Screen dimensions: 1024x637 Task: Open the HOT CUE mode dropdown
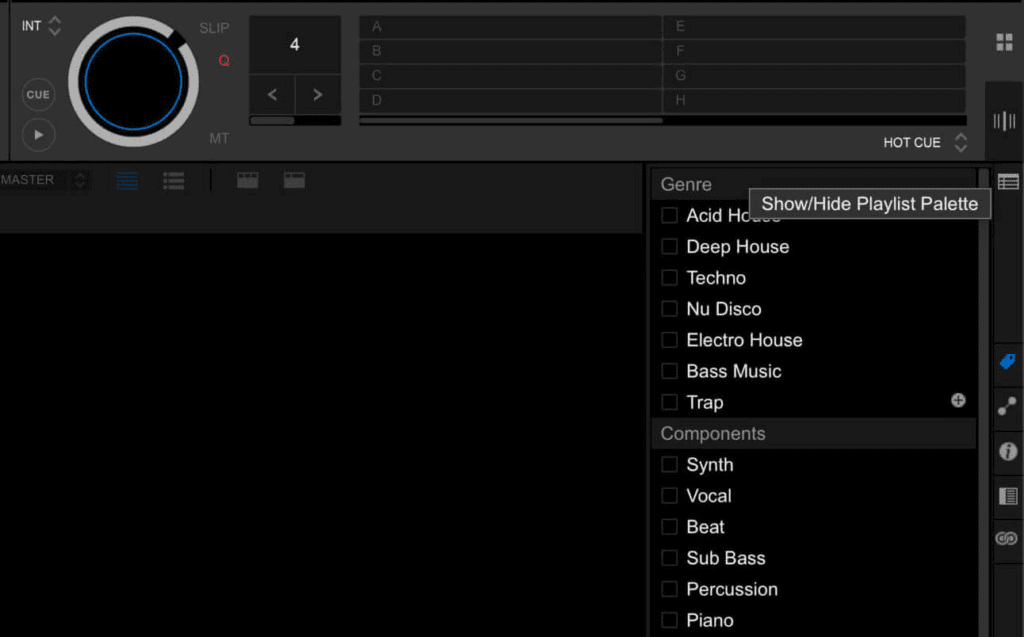point(960,143)
